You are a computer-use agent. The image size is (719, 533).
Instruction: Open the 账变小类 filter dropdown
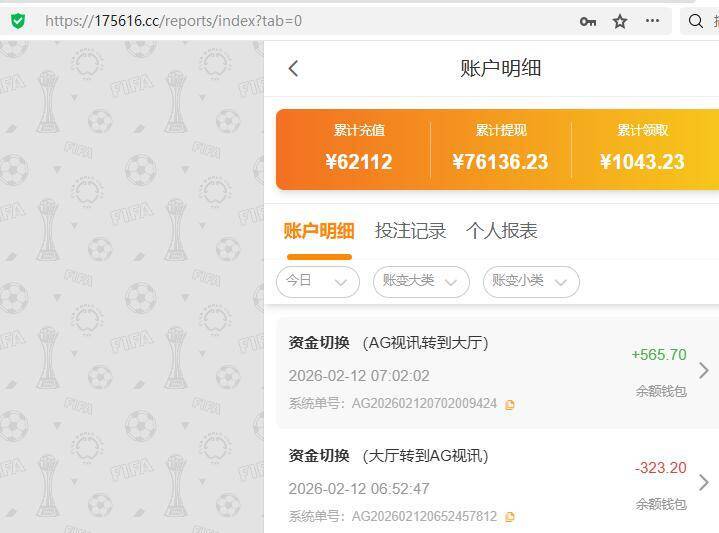530,282
